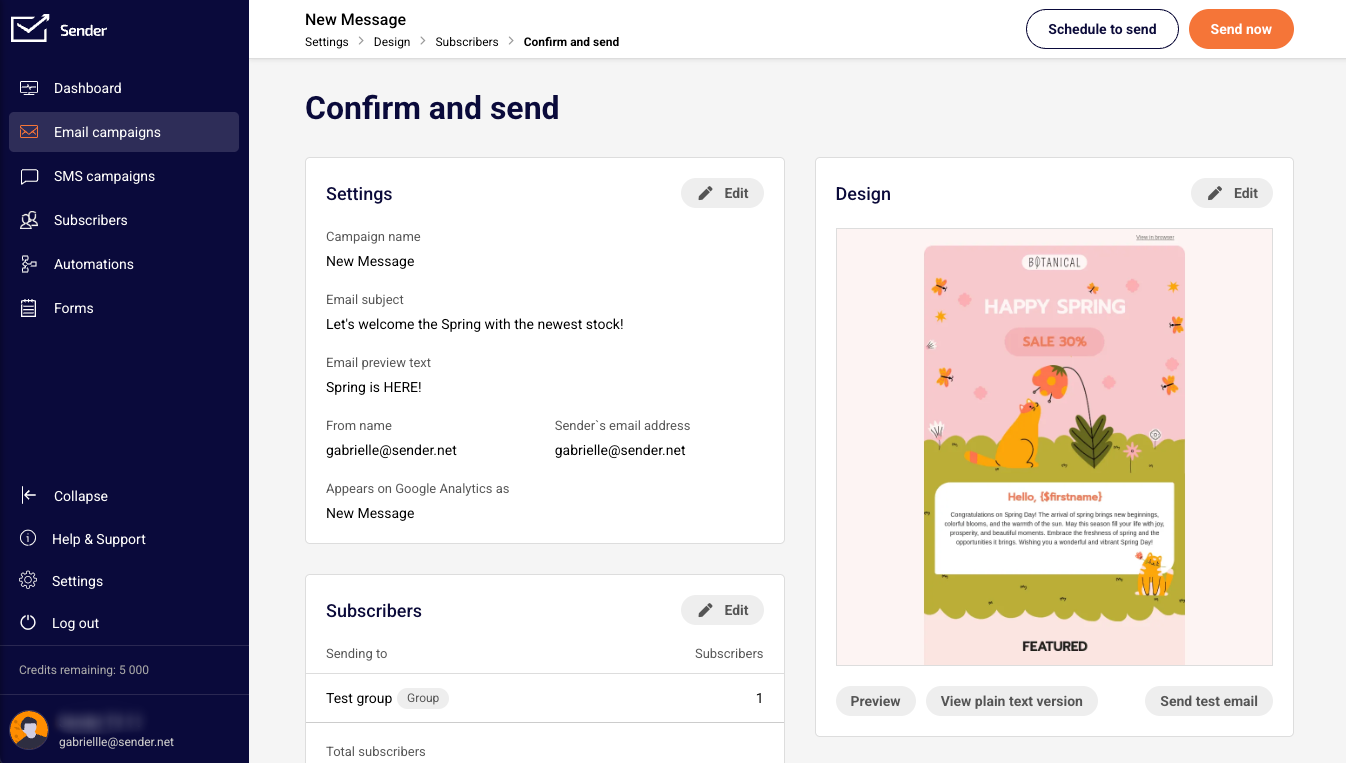Click the SMS campaigns chat bubble icon
This screenshot has width=1346, height=763.
pyautogui.click(x=29, y=176)
